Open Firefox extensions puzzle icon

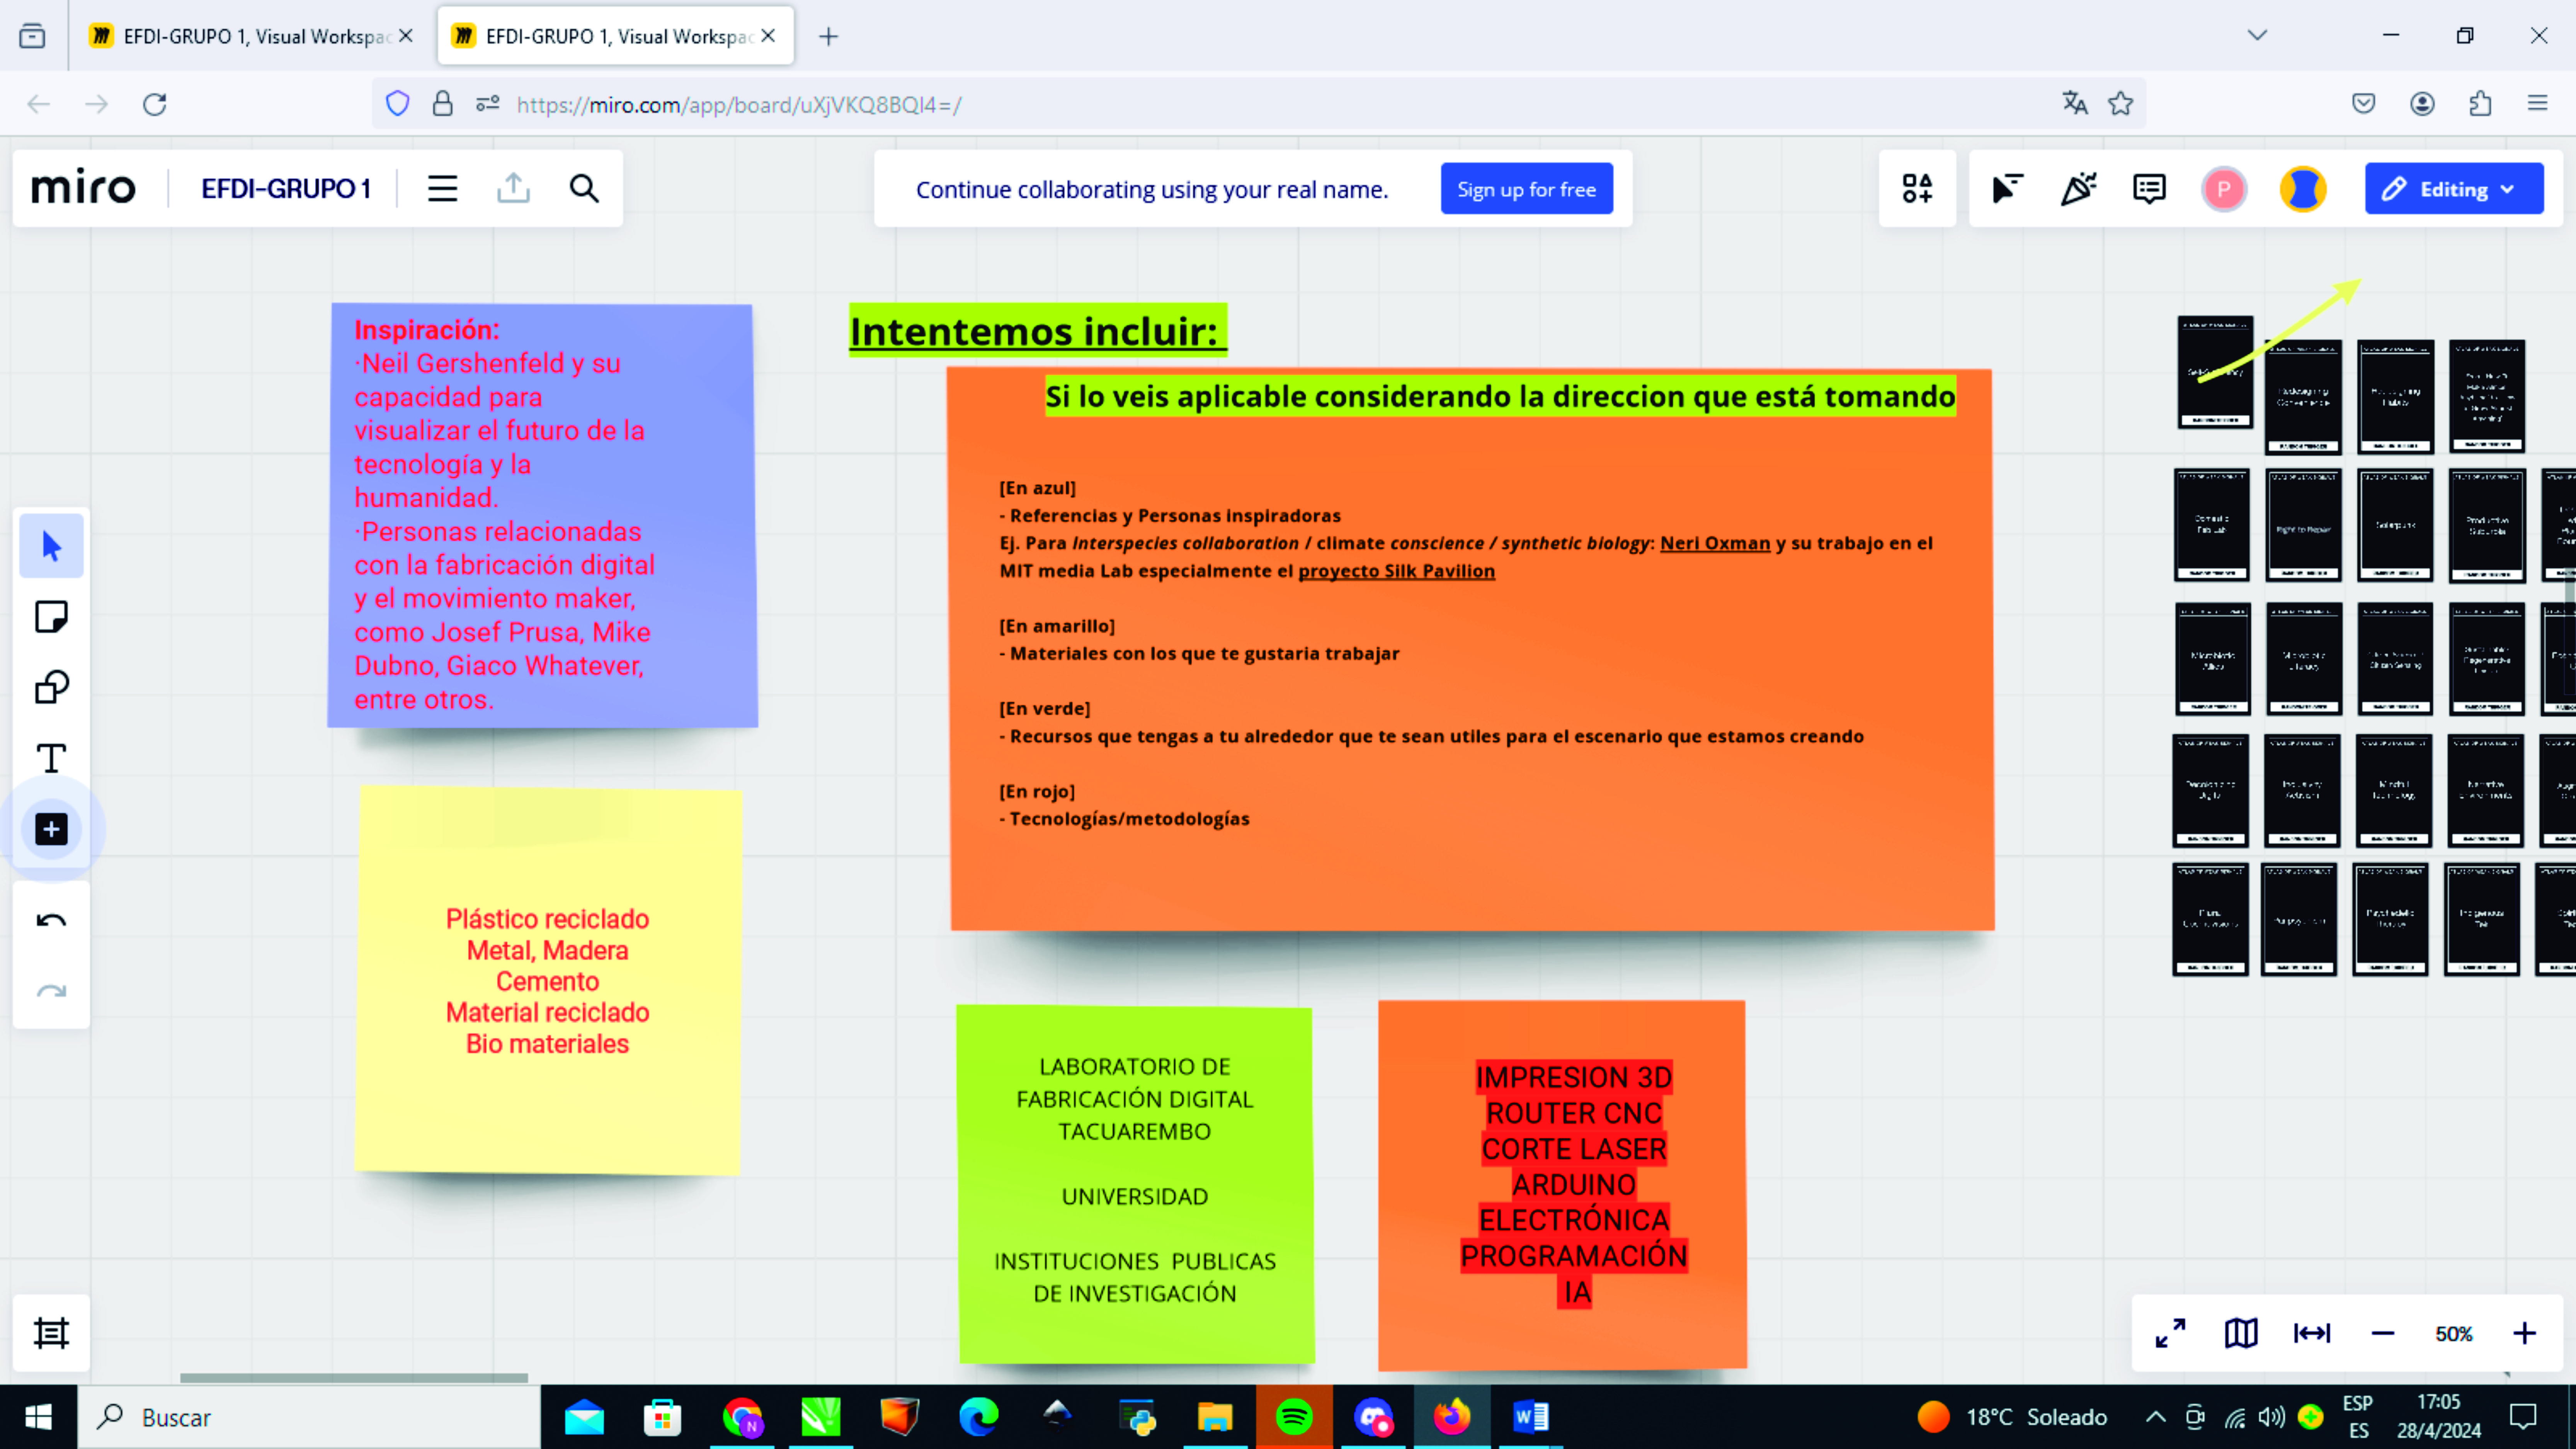pos(2480,104)
